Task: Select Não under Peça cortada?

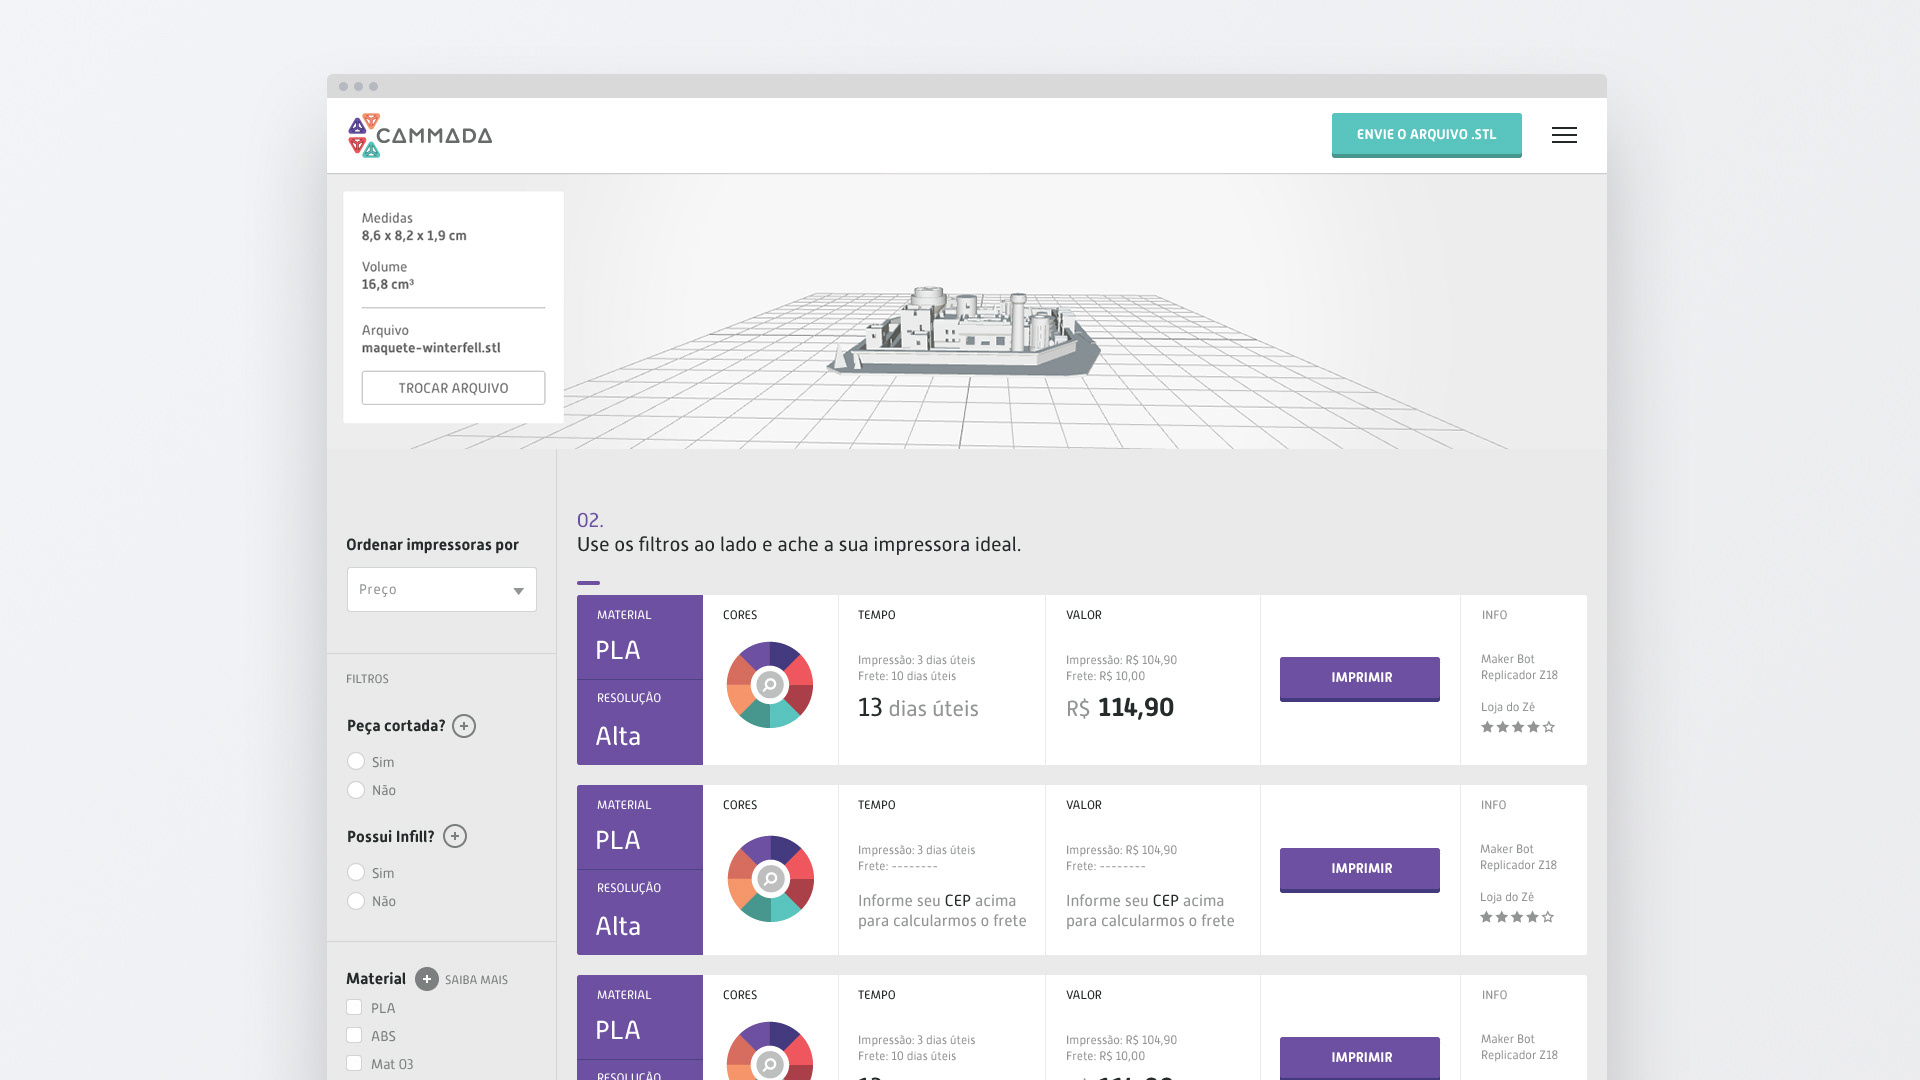Action: [356, 790]
